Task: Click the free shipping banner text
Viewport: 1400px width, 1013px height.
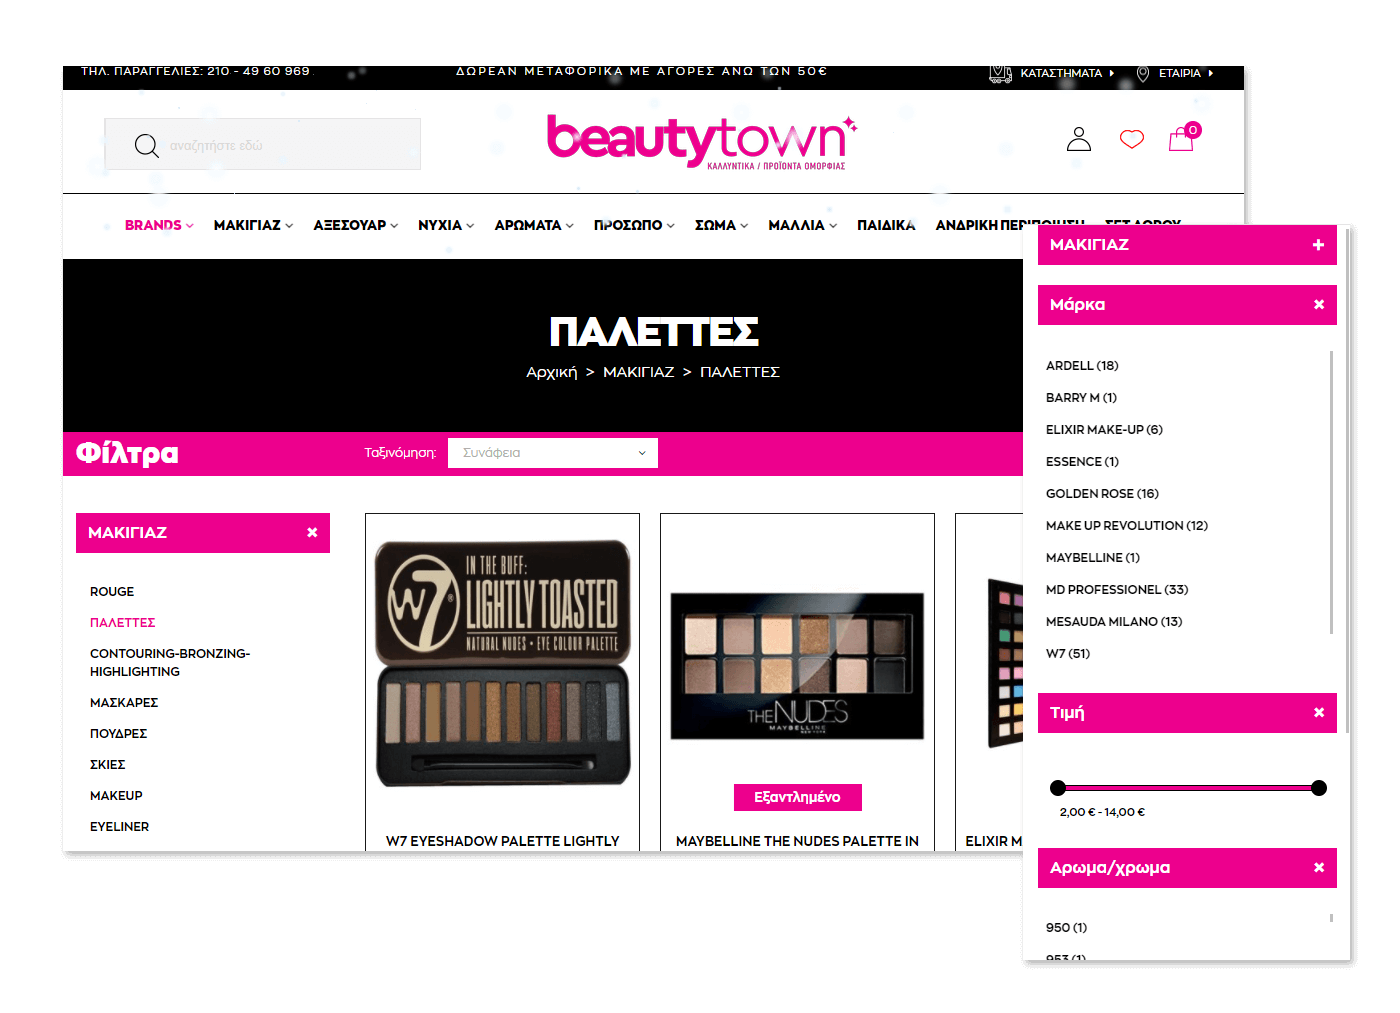Action: point(641,72)
